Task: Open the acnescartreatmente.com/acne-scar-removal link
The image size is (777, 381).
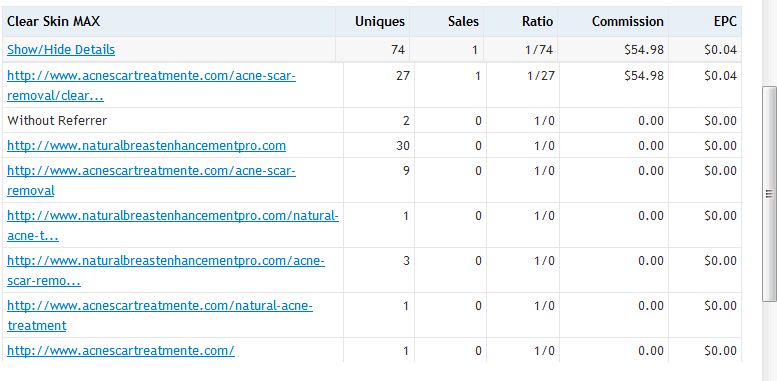Action: [151, 180]
